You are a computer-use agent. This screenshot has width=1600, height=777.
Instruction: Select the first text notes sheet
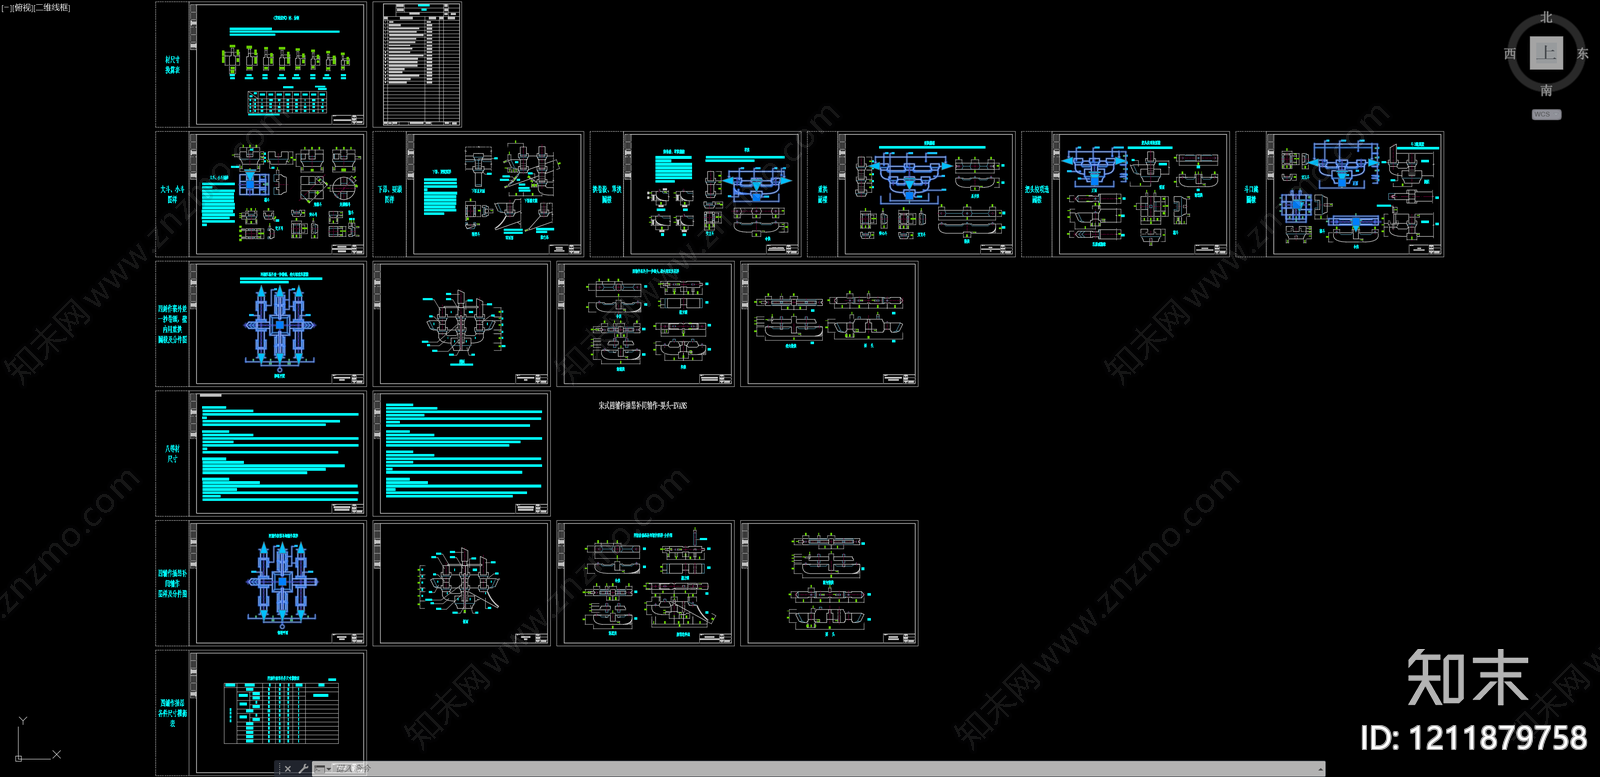[279, 453]
